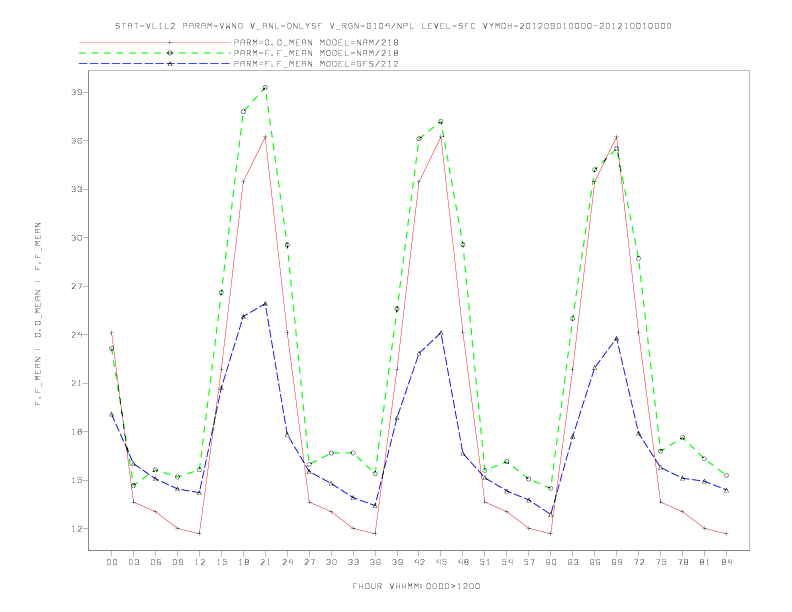Click the x-axis tick label '57'
The height and width of the screenshot is (612, 792).
(529, 562)
